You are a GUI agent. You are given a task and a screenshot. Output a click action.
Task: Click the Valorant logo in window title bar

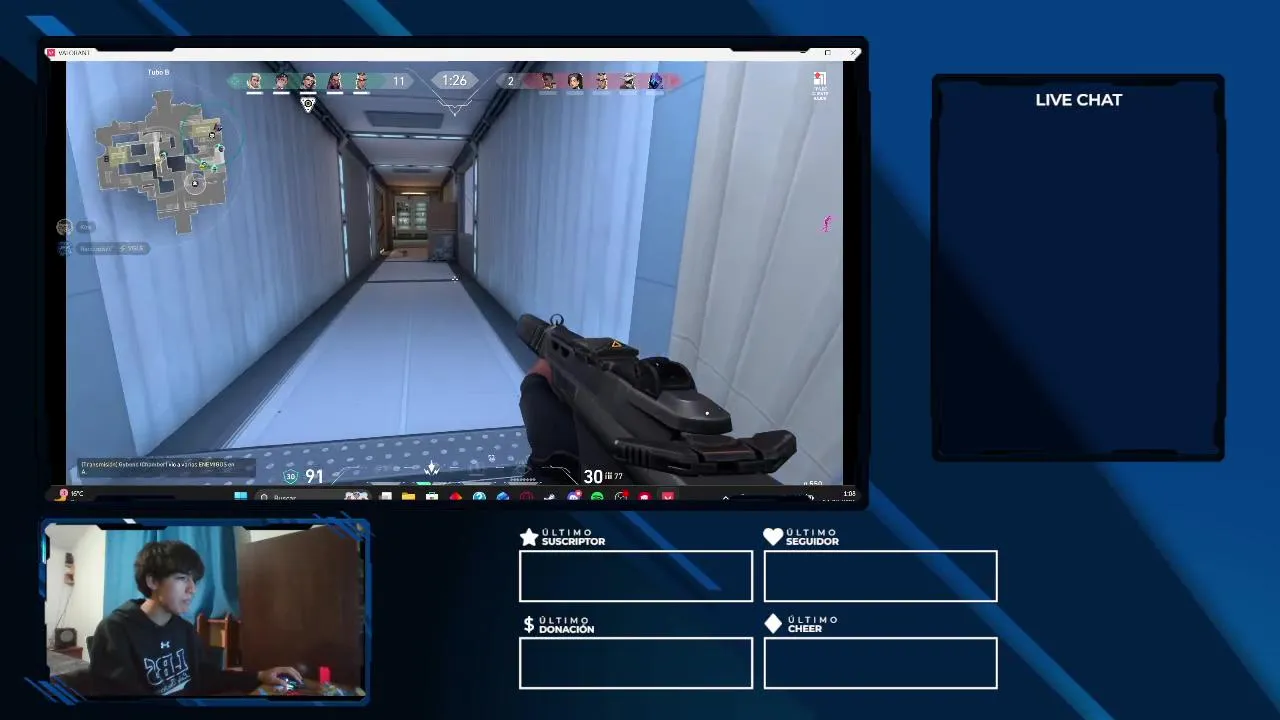coord(51,53)
